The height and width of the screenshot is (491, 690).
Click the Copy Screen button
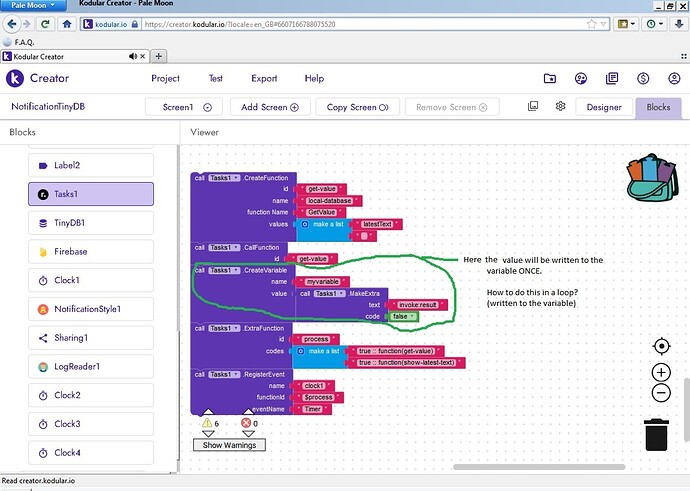(x=357, y=107)
